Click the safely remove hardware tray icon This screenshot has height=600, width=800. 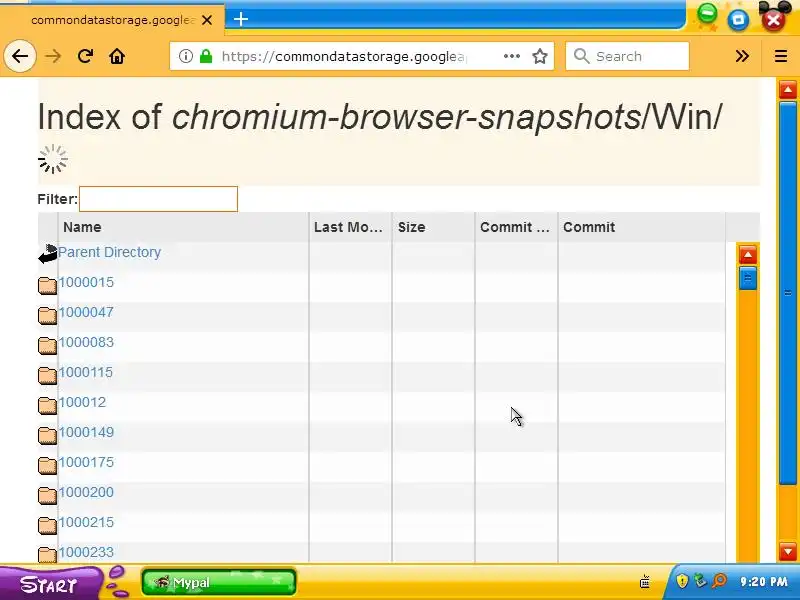[701, 581]
